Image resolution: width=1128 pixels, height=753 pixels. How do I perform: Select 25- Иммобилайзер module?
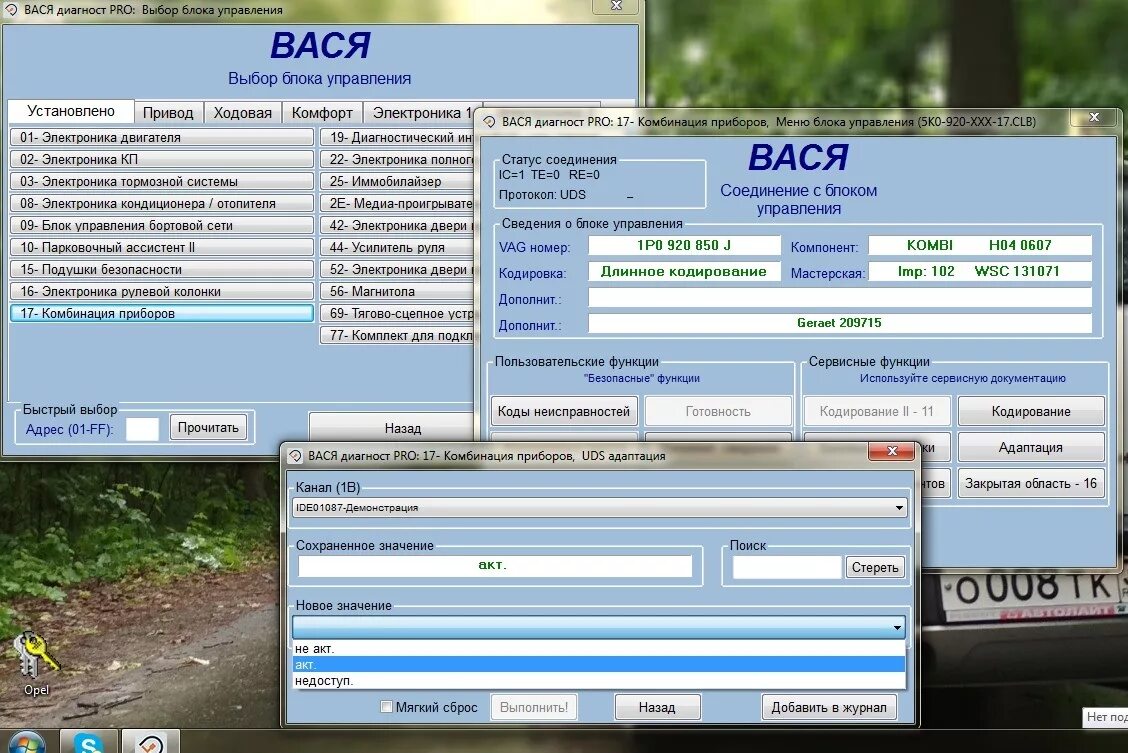pyautogui.click(x=397, y=181)
